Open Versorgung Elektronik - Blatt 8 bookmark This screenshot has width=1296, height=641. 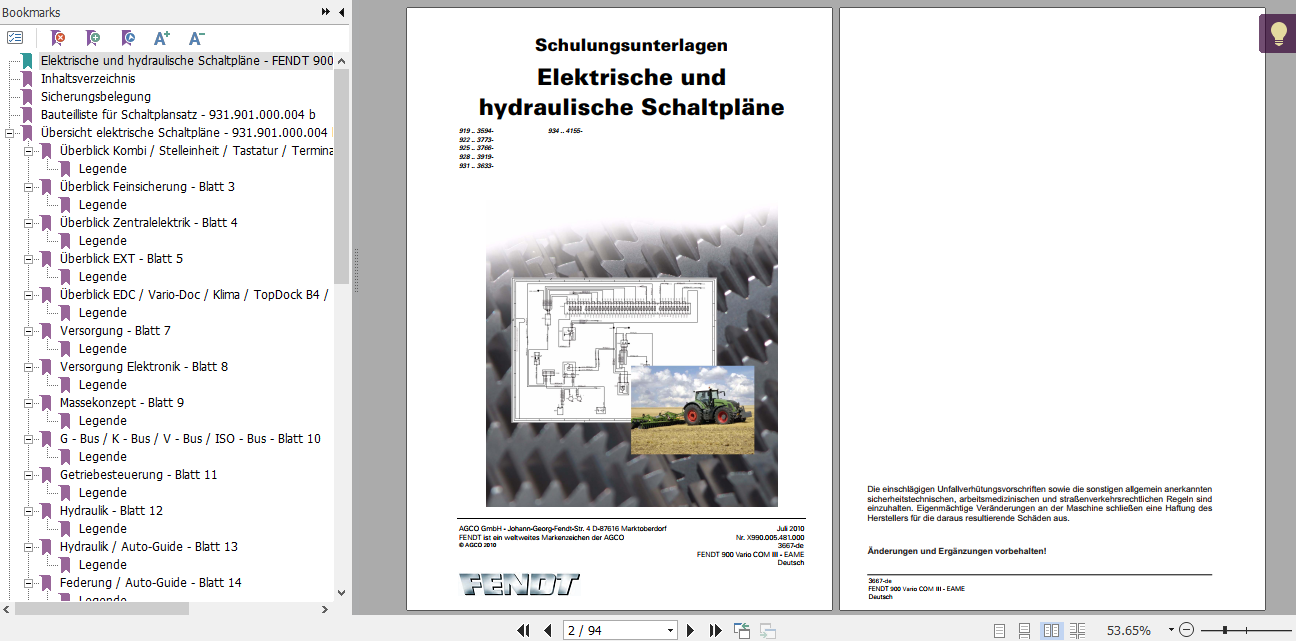pos(144,367)
